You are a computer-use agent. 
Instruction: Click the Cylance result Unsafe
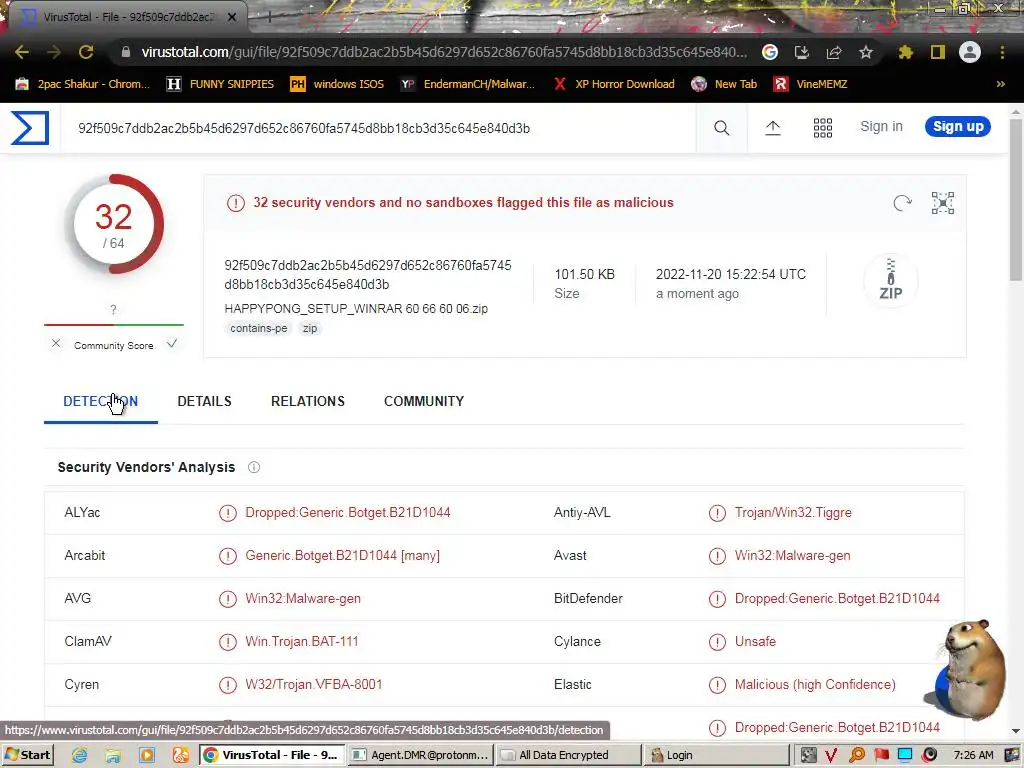click(x=755, y=642)
